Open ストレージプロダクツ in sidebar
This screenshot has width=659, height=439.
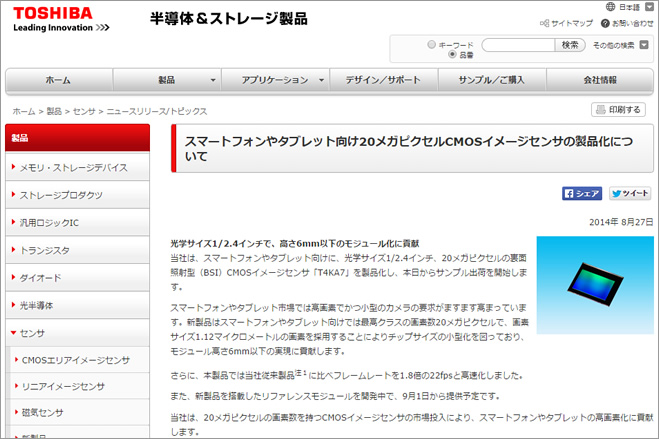[x=77, y=195]
